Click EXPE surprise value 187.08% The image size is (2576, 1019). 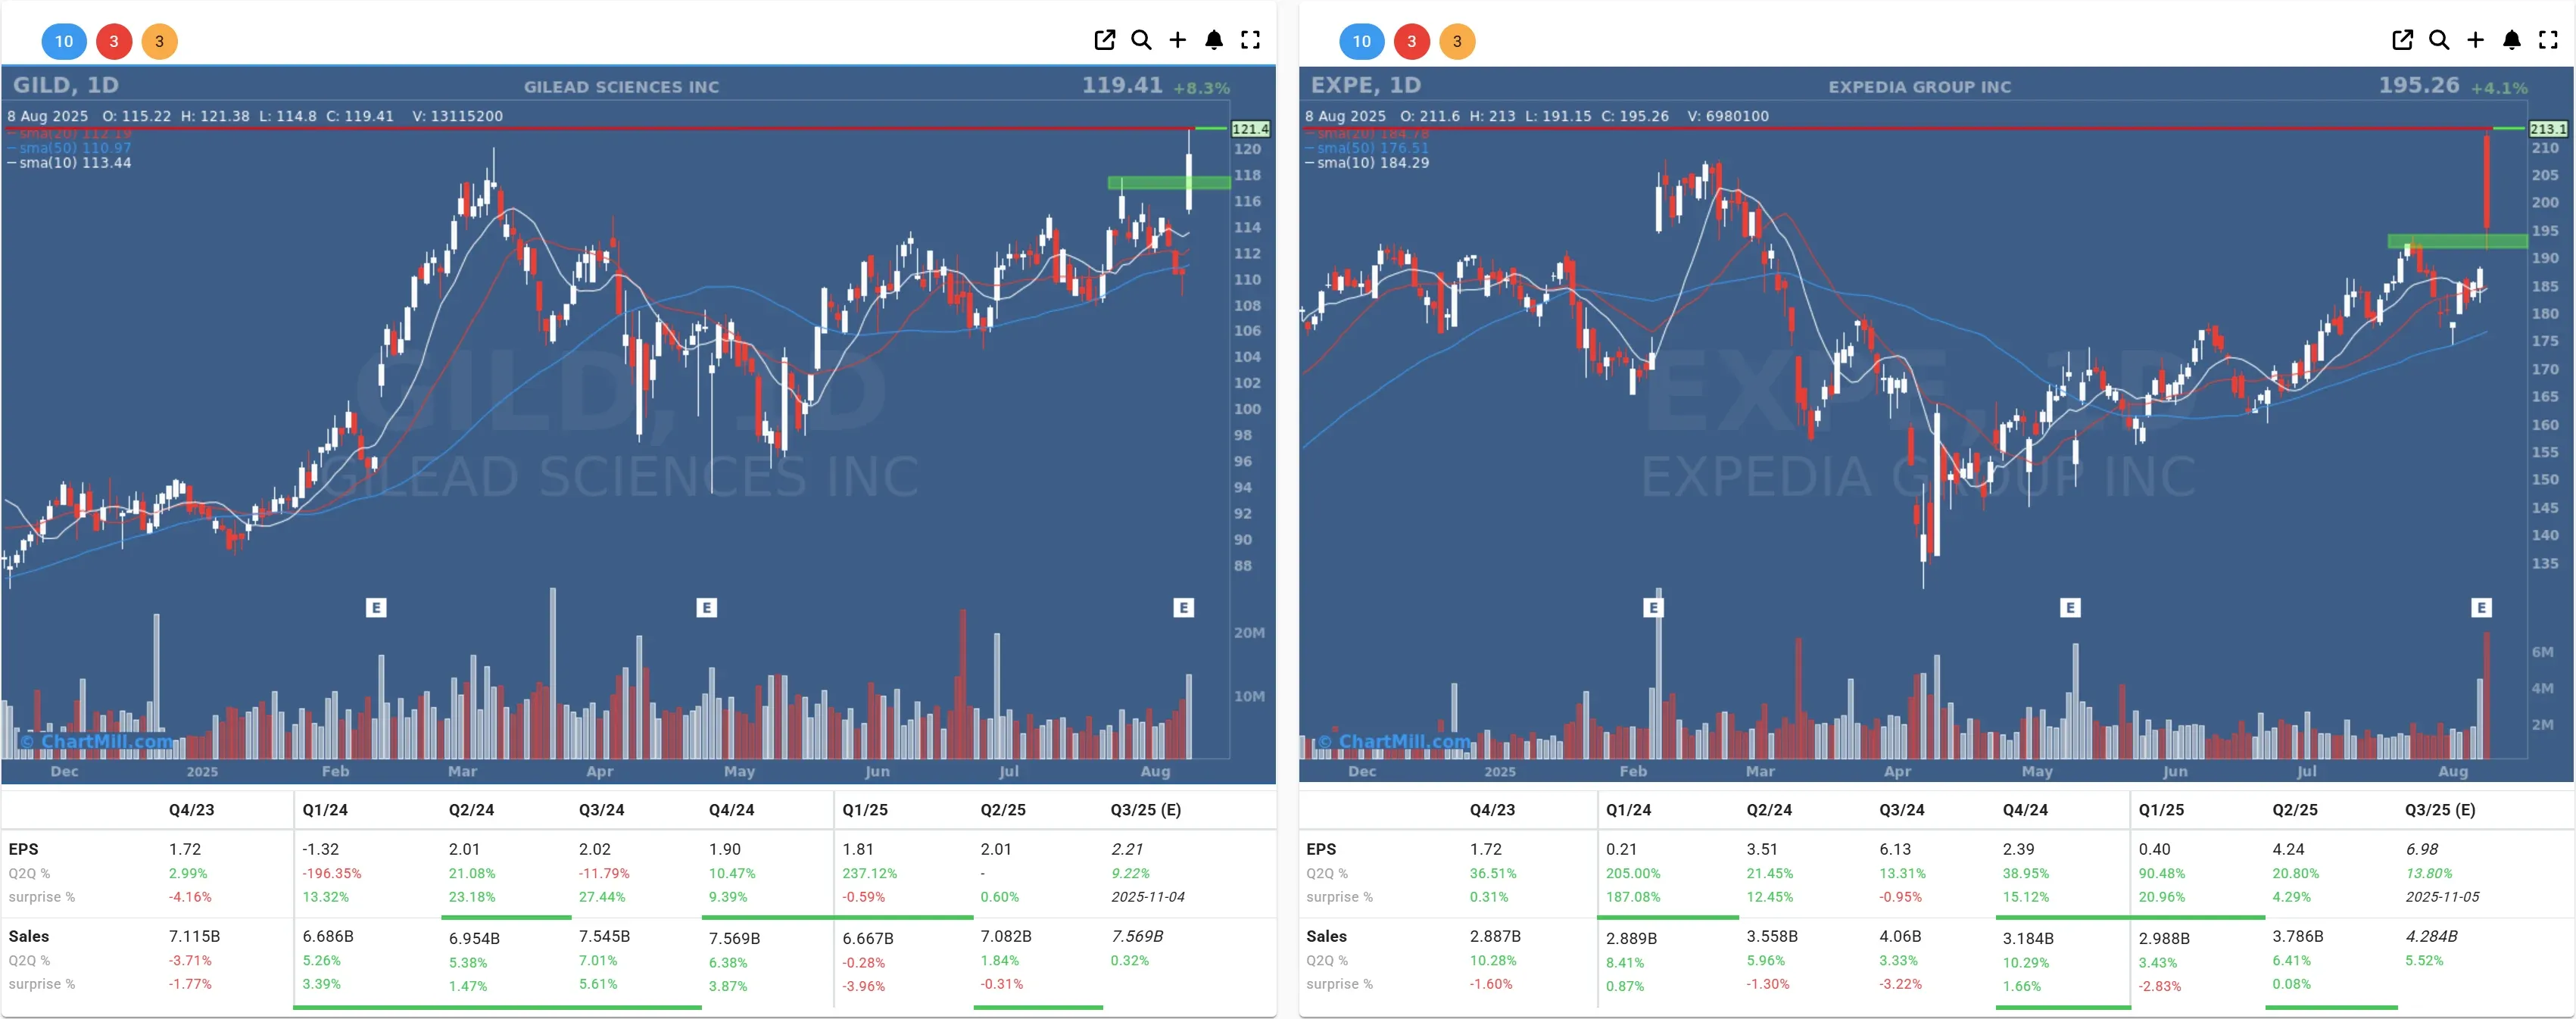tap(1633, 897)
